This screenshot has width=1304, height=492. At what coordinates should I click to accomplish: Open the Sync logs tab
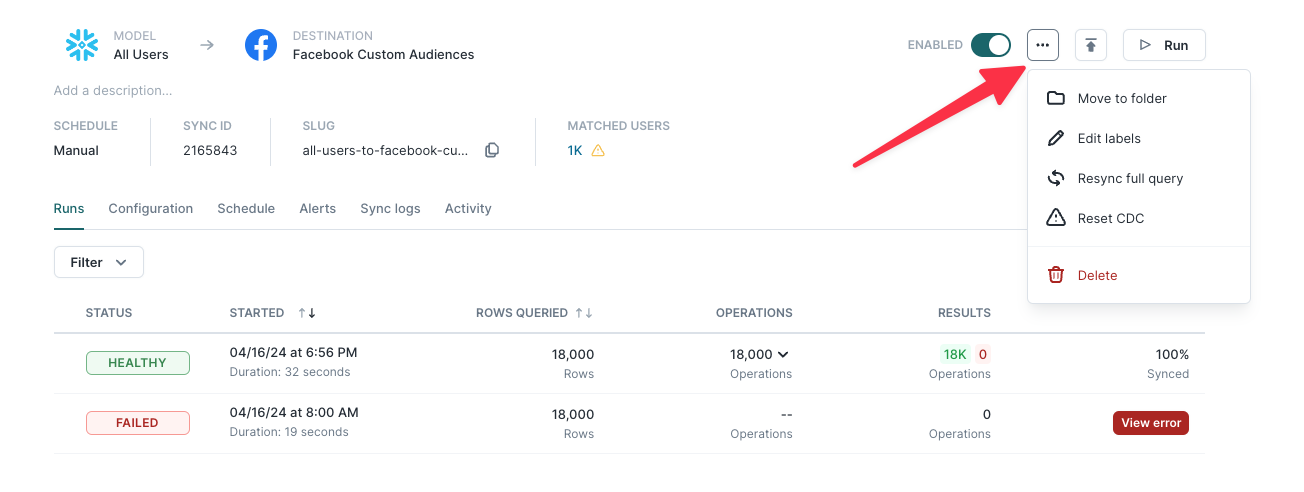tap(390, 209)
